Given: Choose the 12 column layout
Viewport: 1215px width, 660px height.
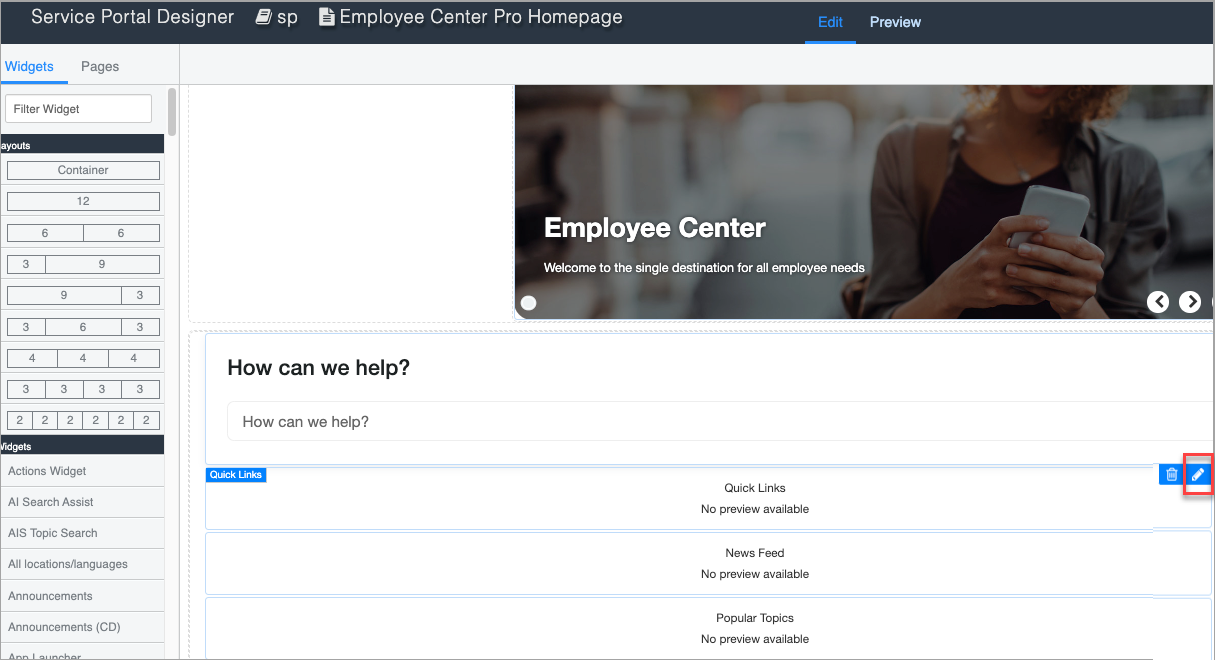Looking at the screenshot, I should pos(83,201).
